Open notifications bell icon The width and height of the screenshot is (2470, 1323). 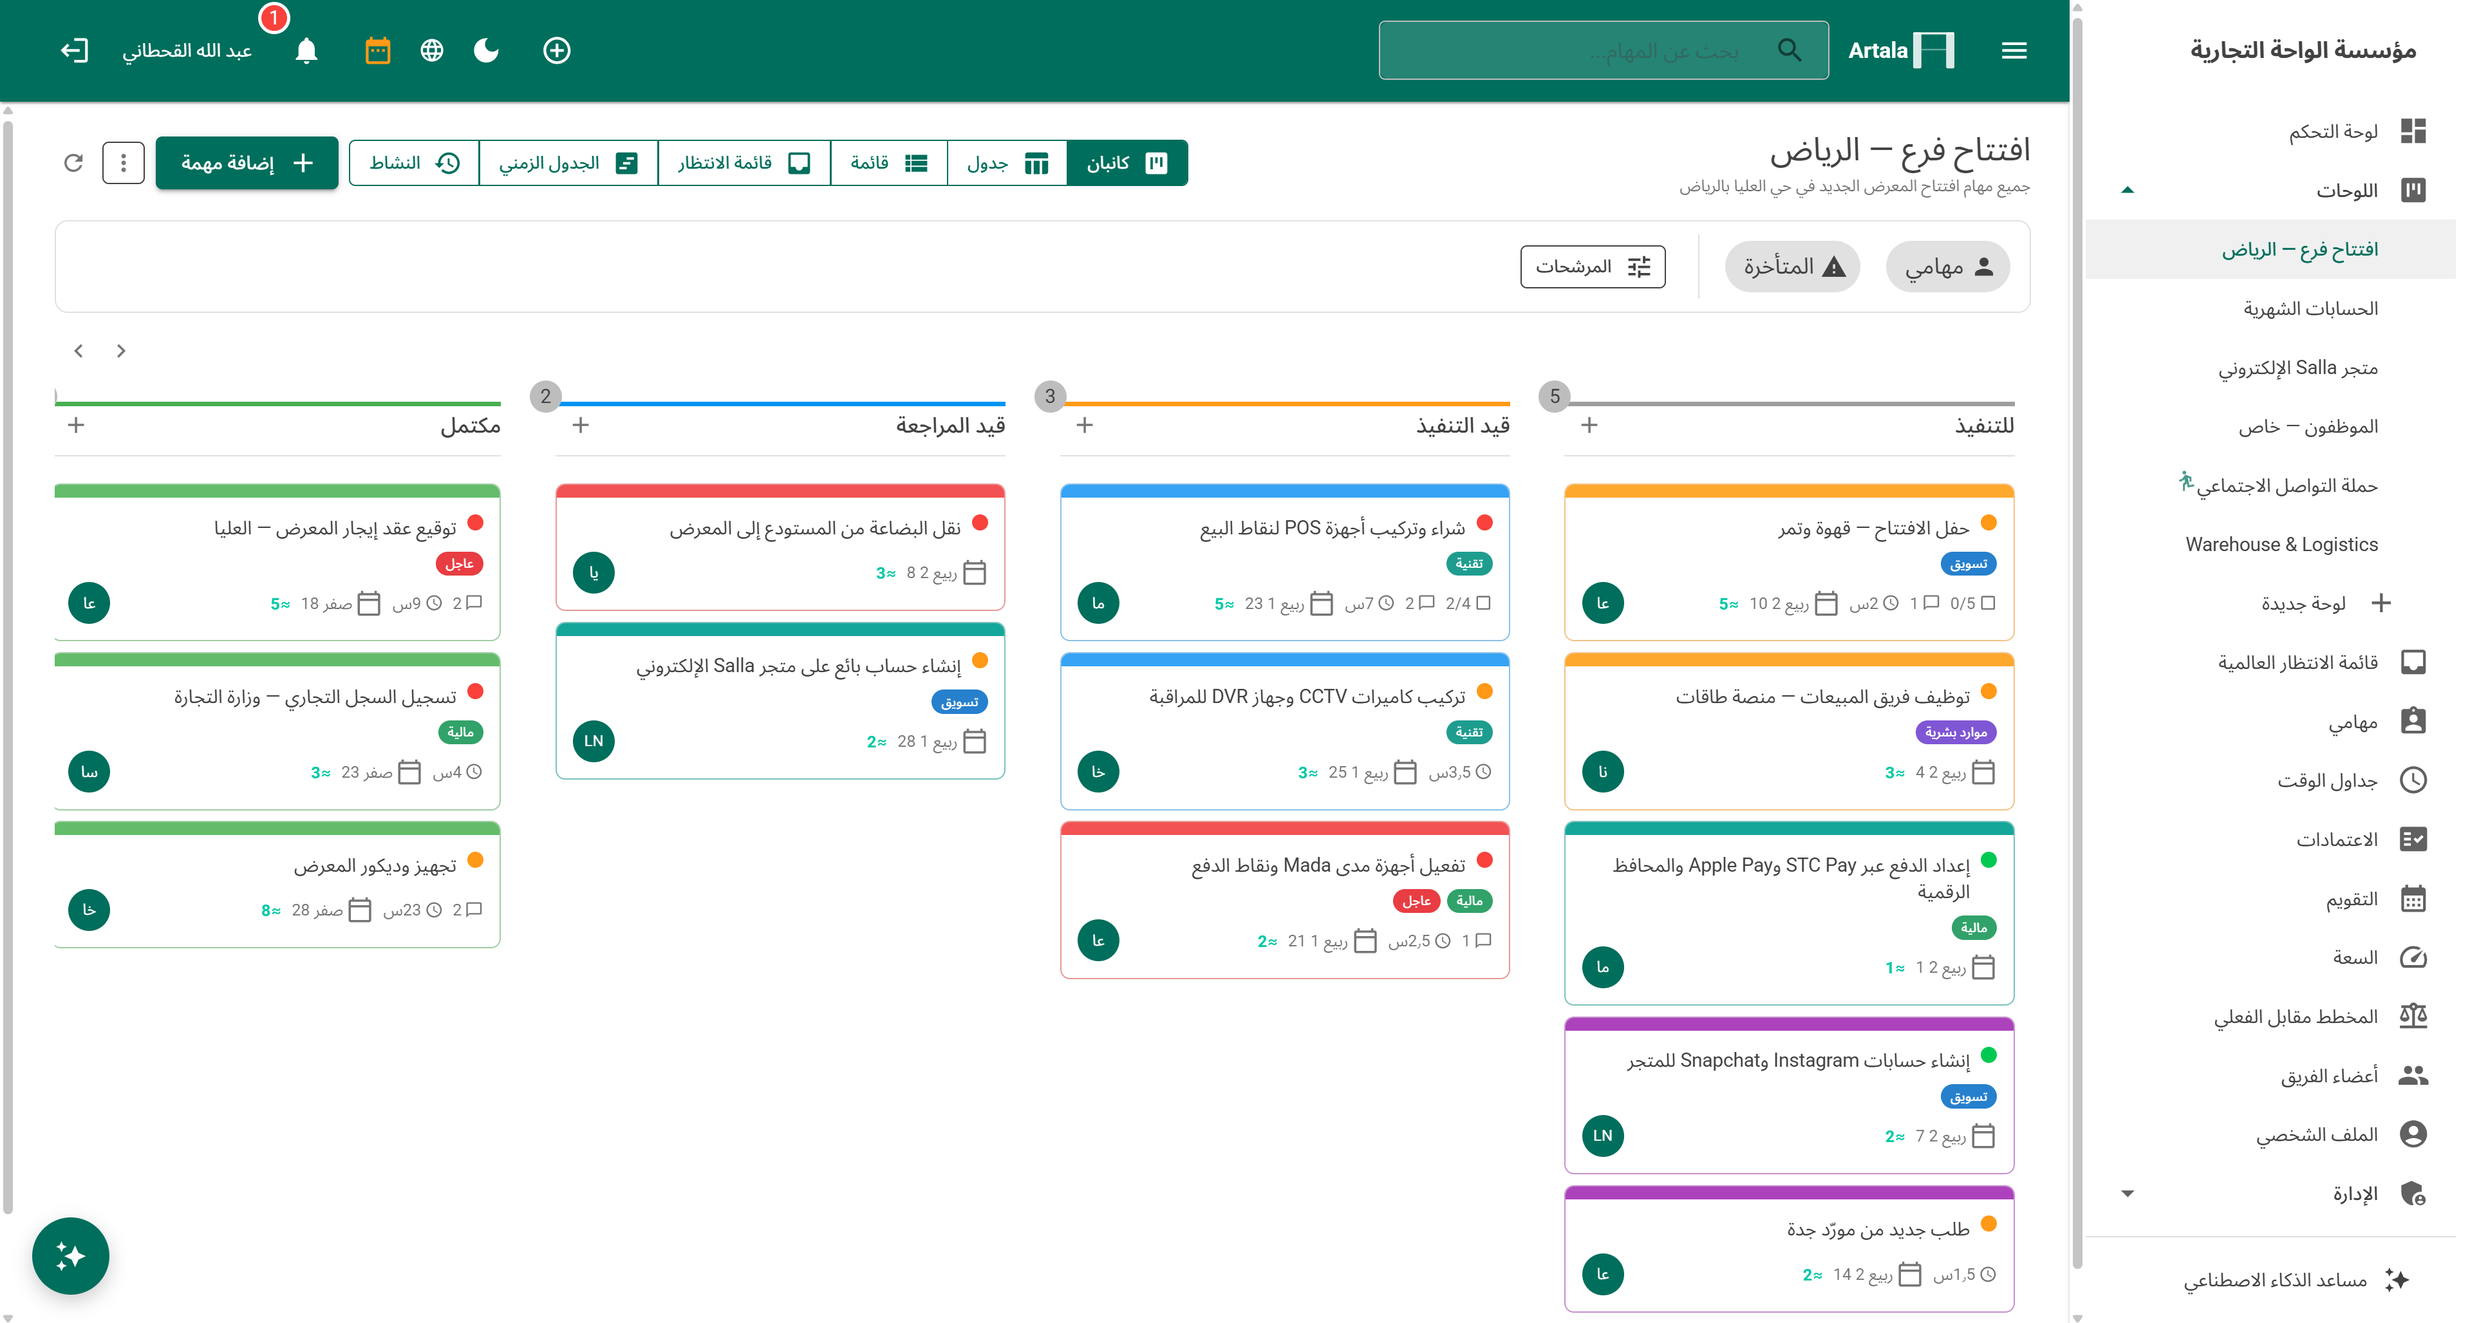point(306,50)
